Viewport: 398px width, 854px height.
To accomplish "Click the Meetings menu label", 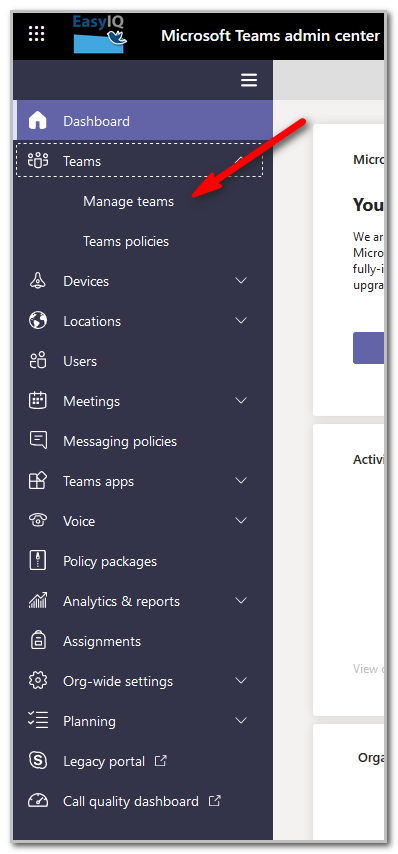I will pos(91,401).
